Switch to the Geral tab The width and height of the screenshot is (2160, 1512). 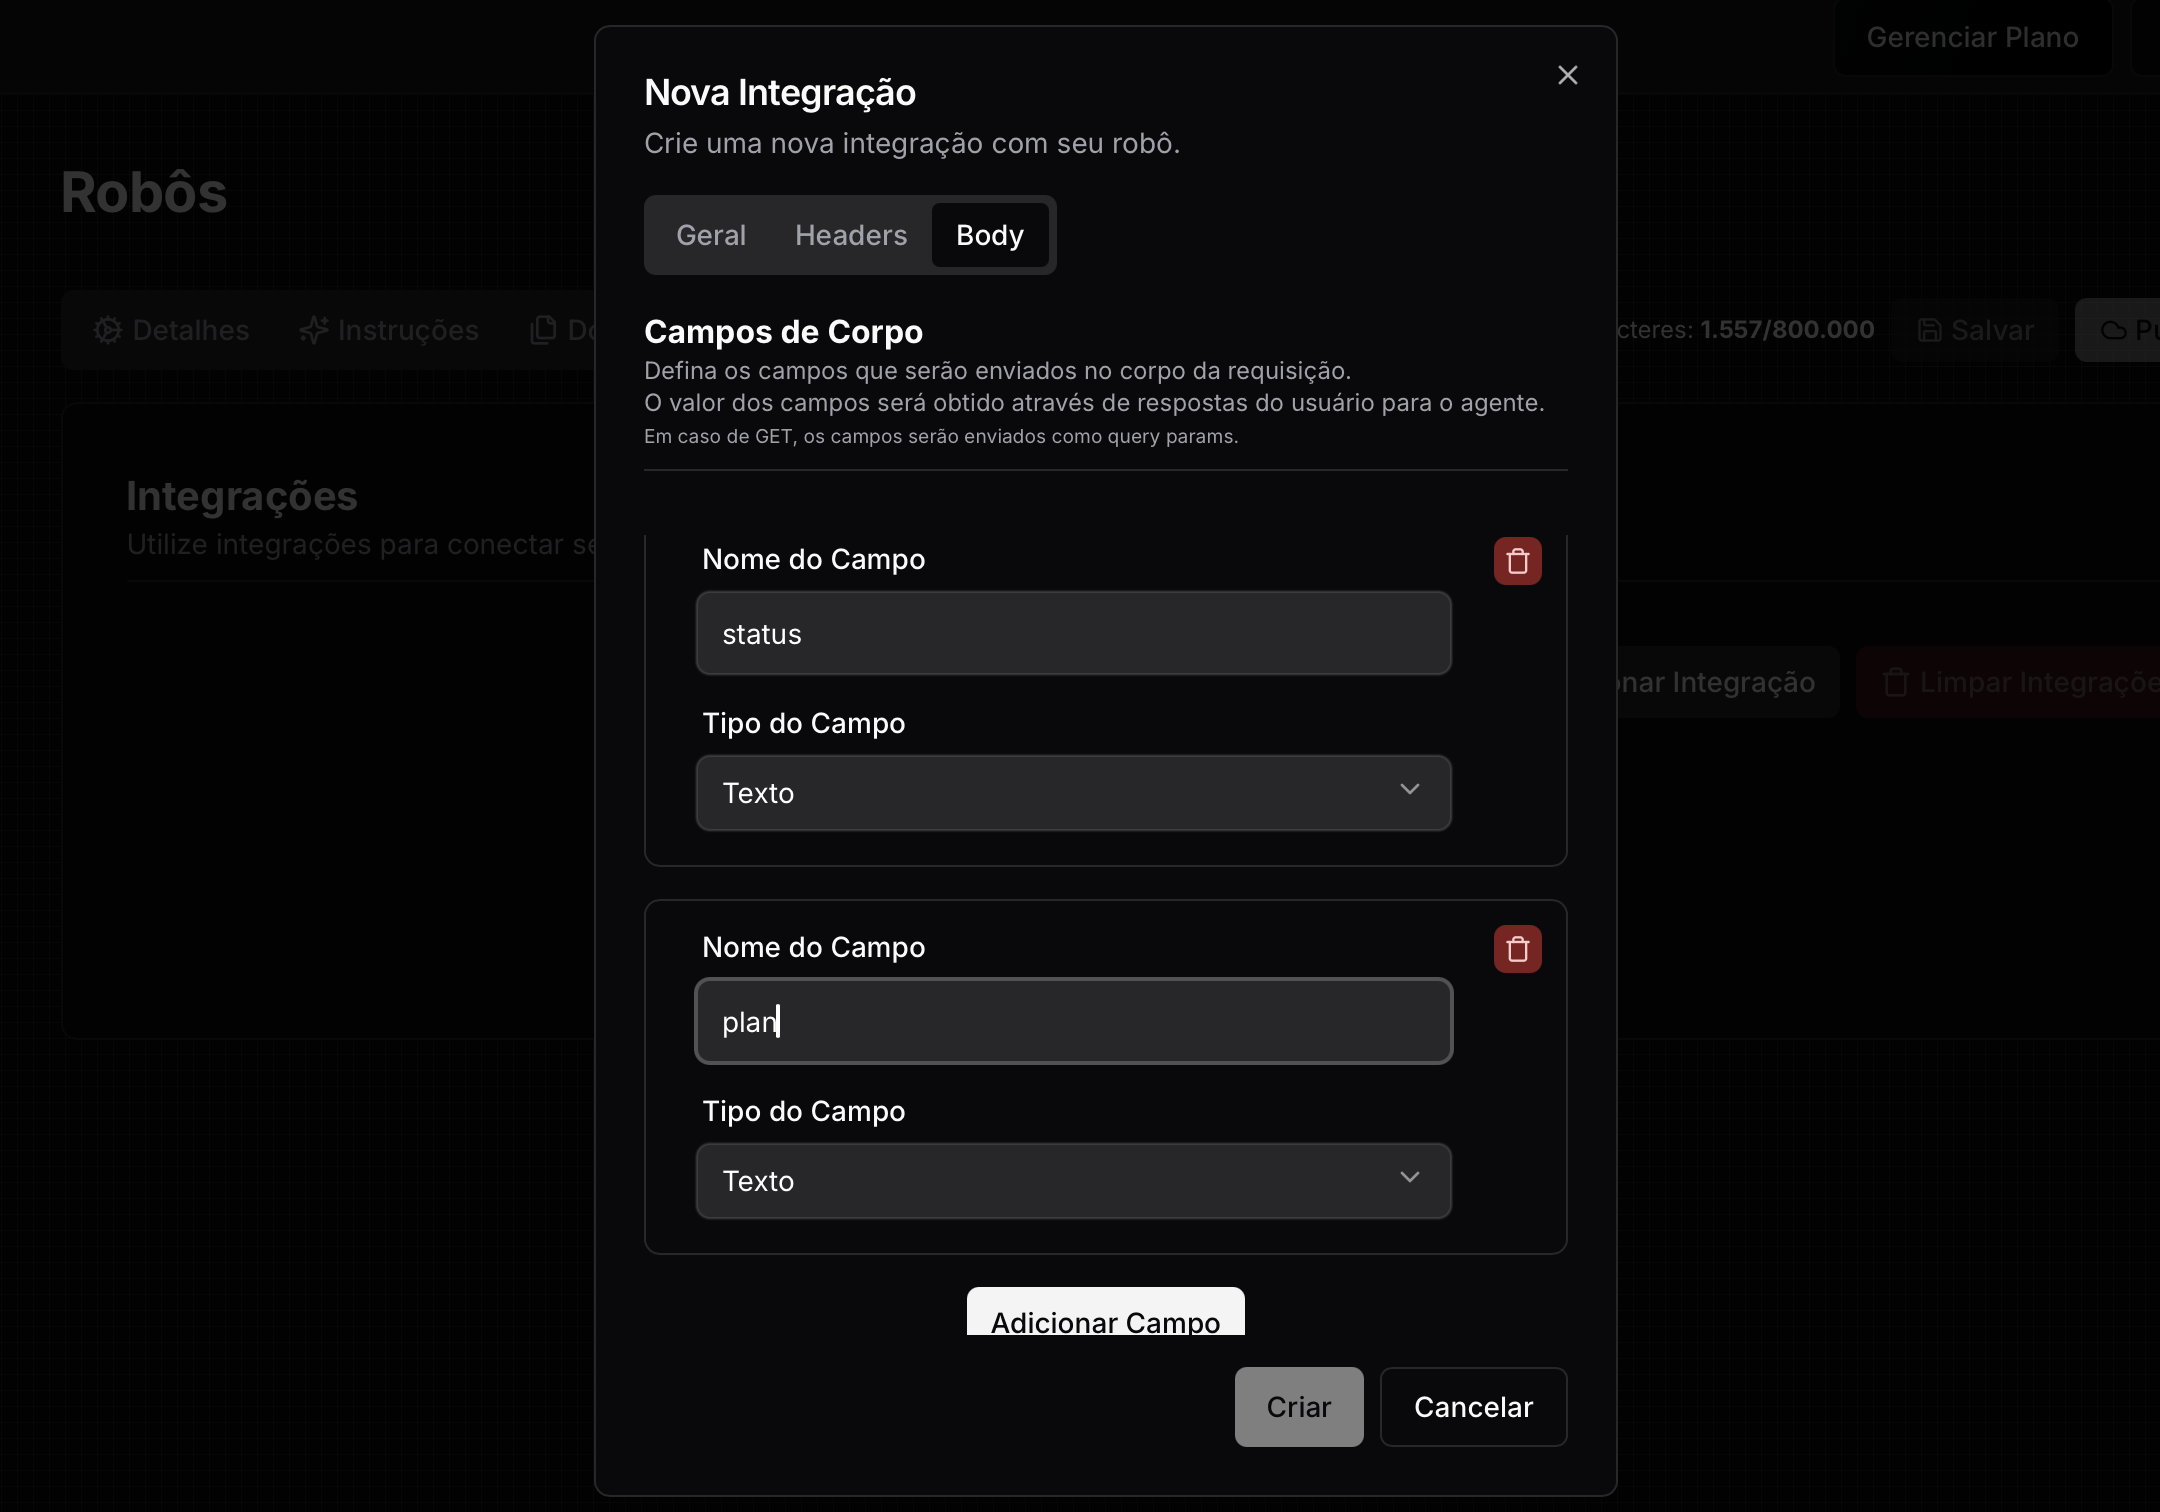(710, 235)
